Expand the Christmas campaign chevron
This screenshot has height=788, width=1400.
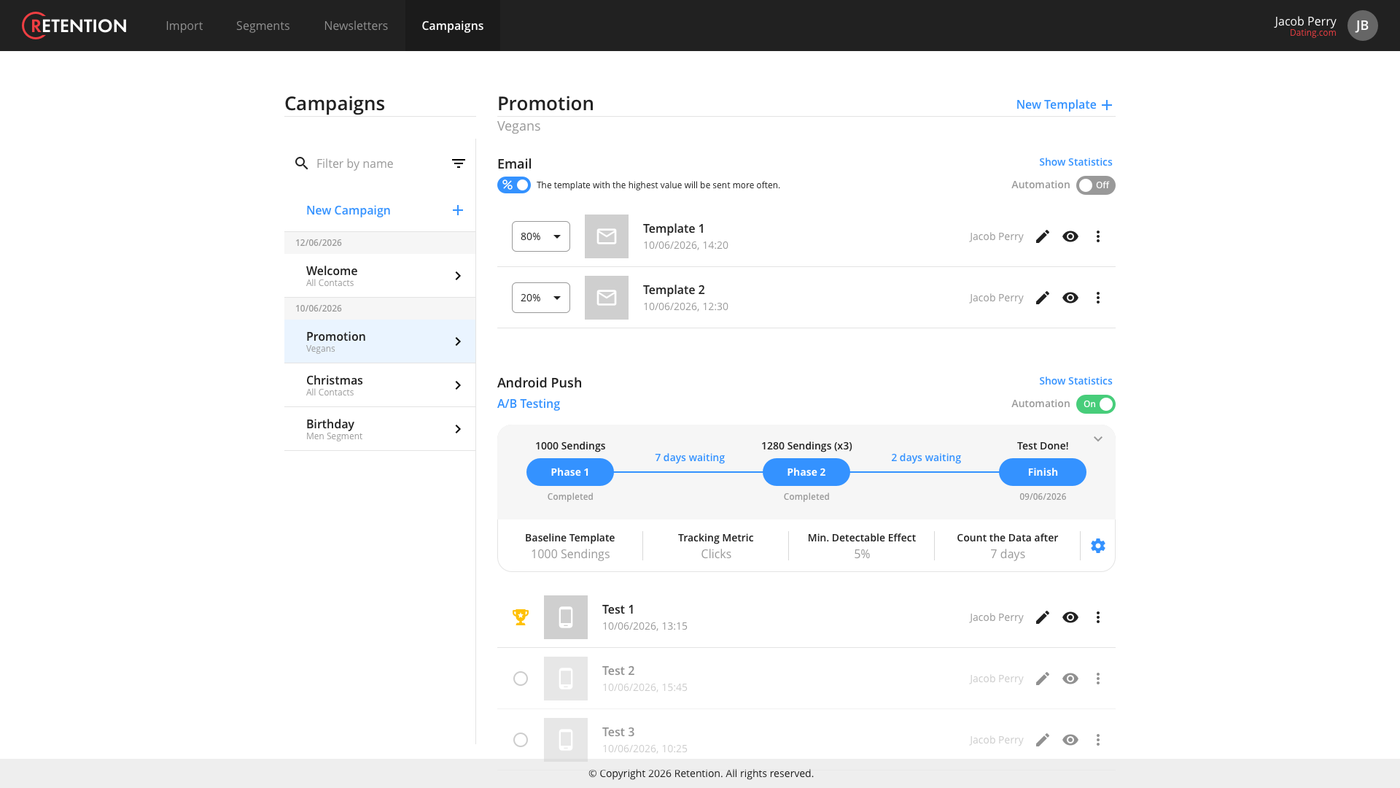458,386
